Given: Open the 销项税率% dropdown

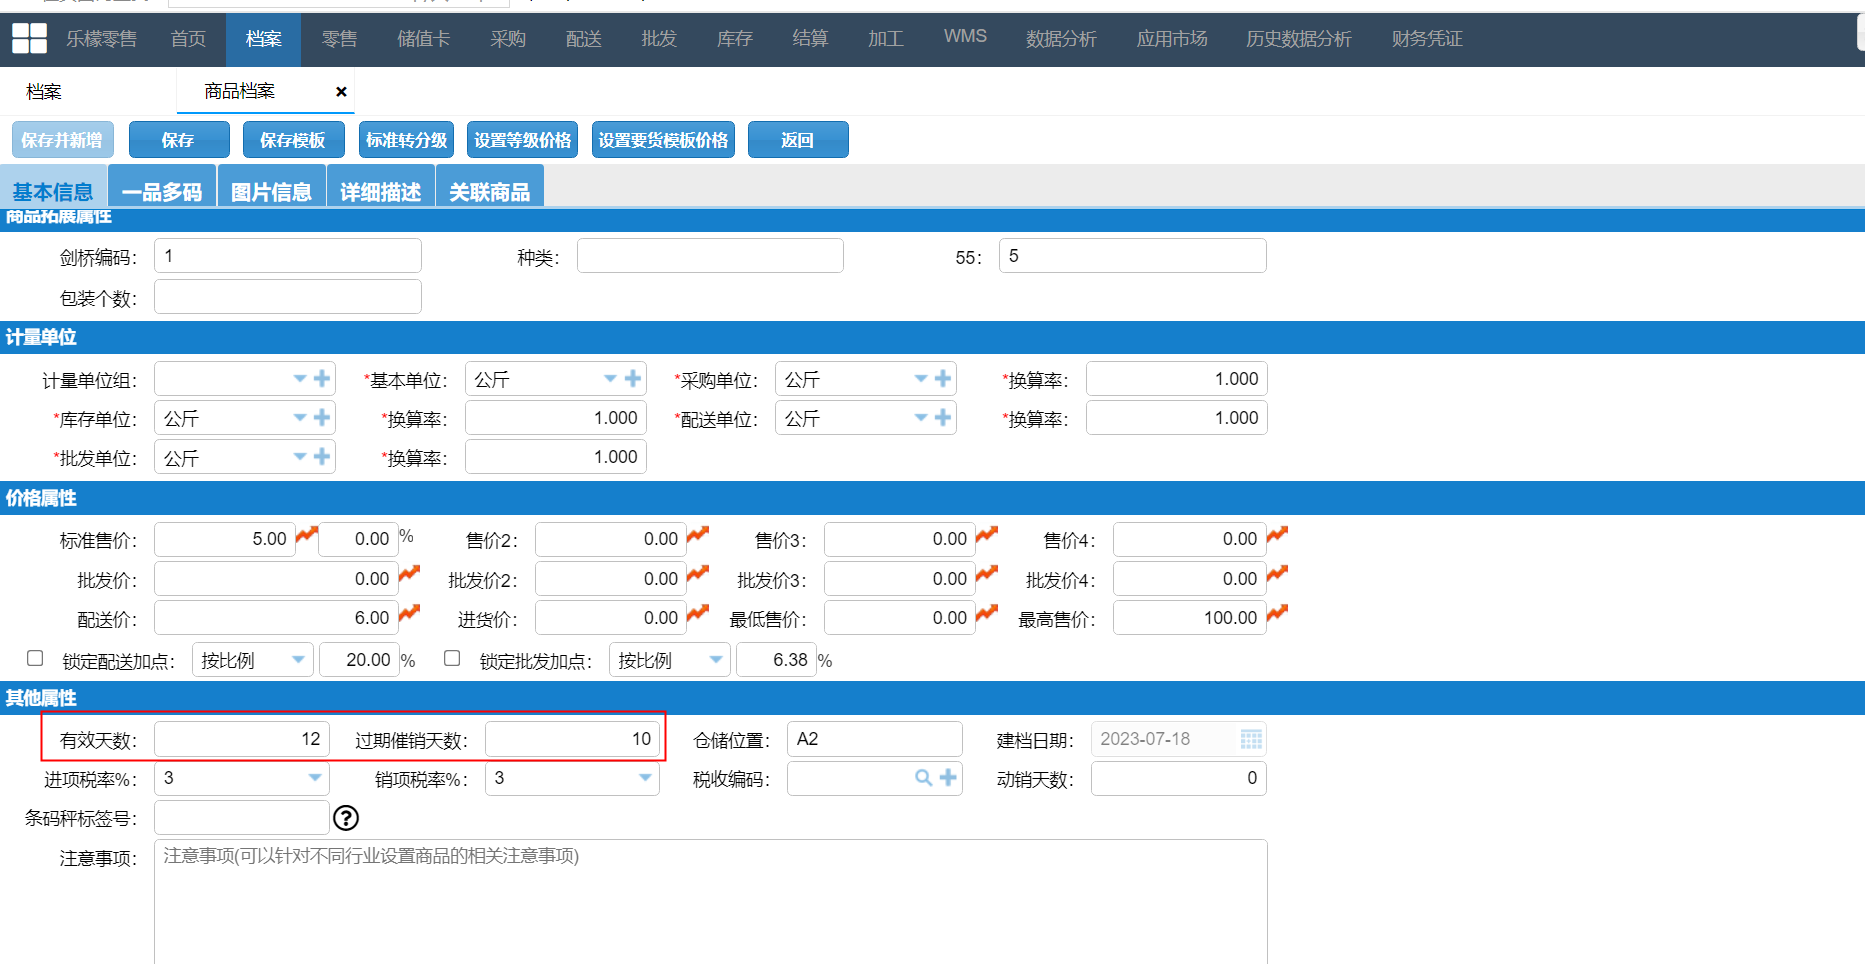Looking at the screenshot, I should [572, 778].
